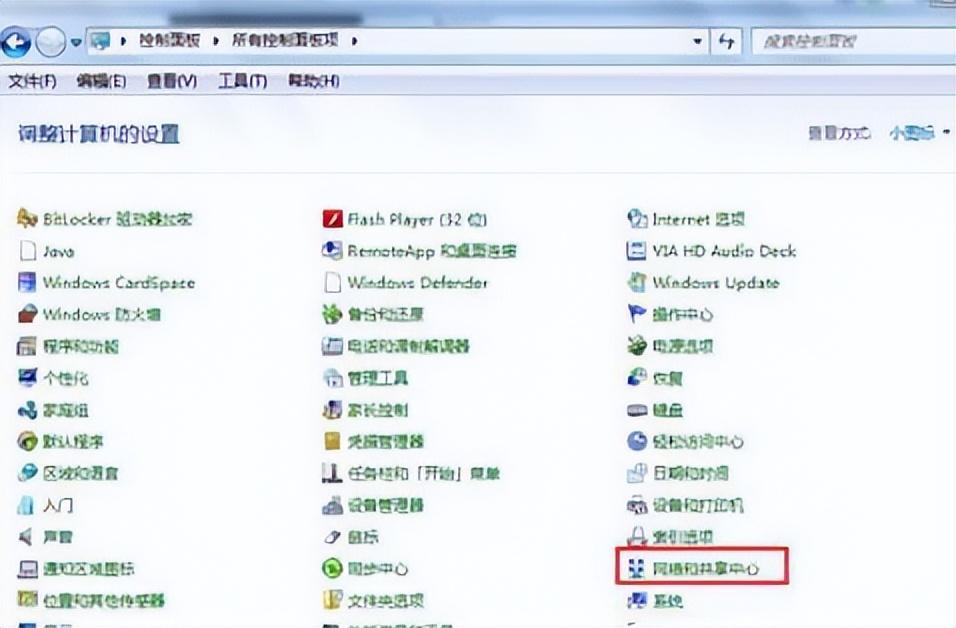Open the 查看(V) menu

[172, 81]
